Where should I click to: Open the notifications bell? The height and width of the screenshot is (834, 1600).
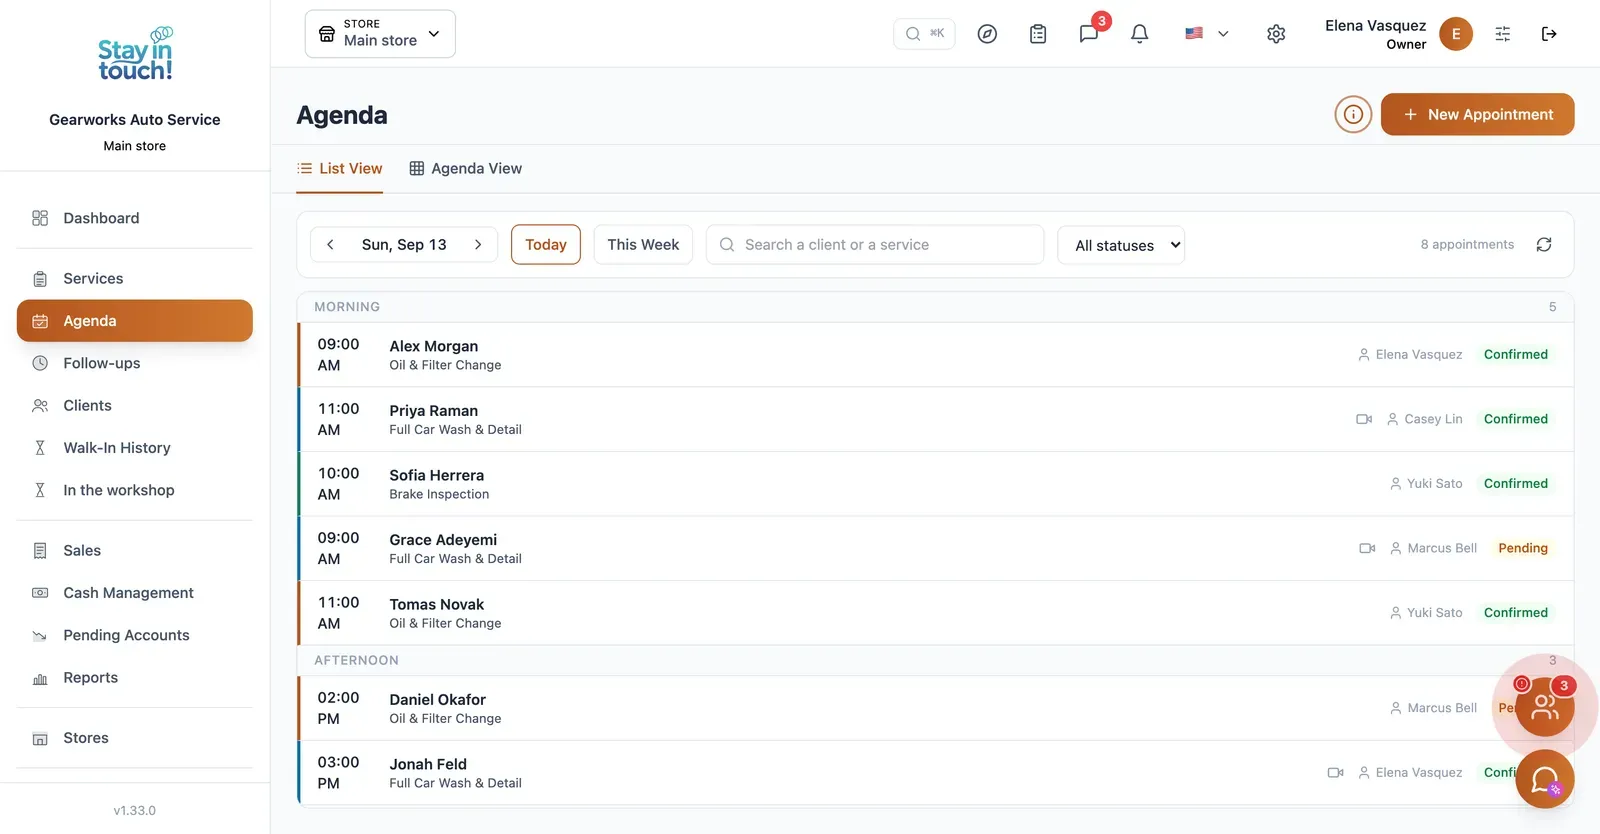1139,34
